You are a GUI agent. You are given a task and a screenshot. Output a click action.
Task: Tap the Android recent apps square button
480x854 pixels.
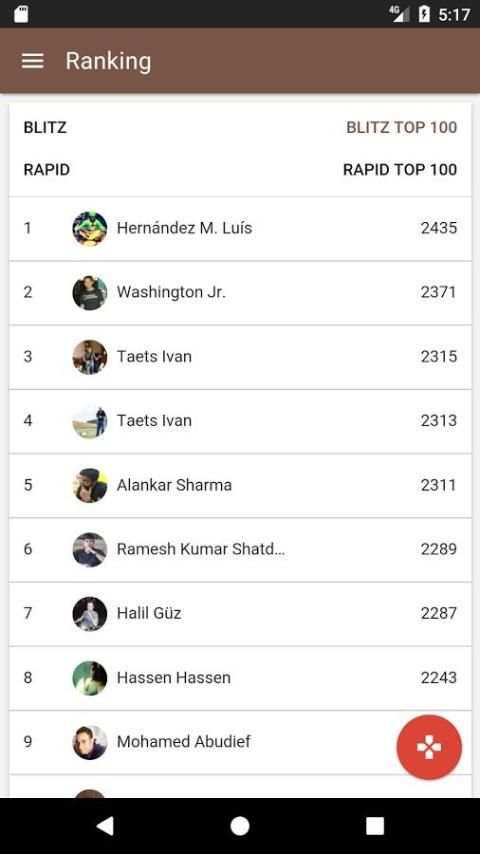[x=375, y=826]
